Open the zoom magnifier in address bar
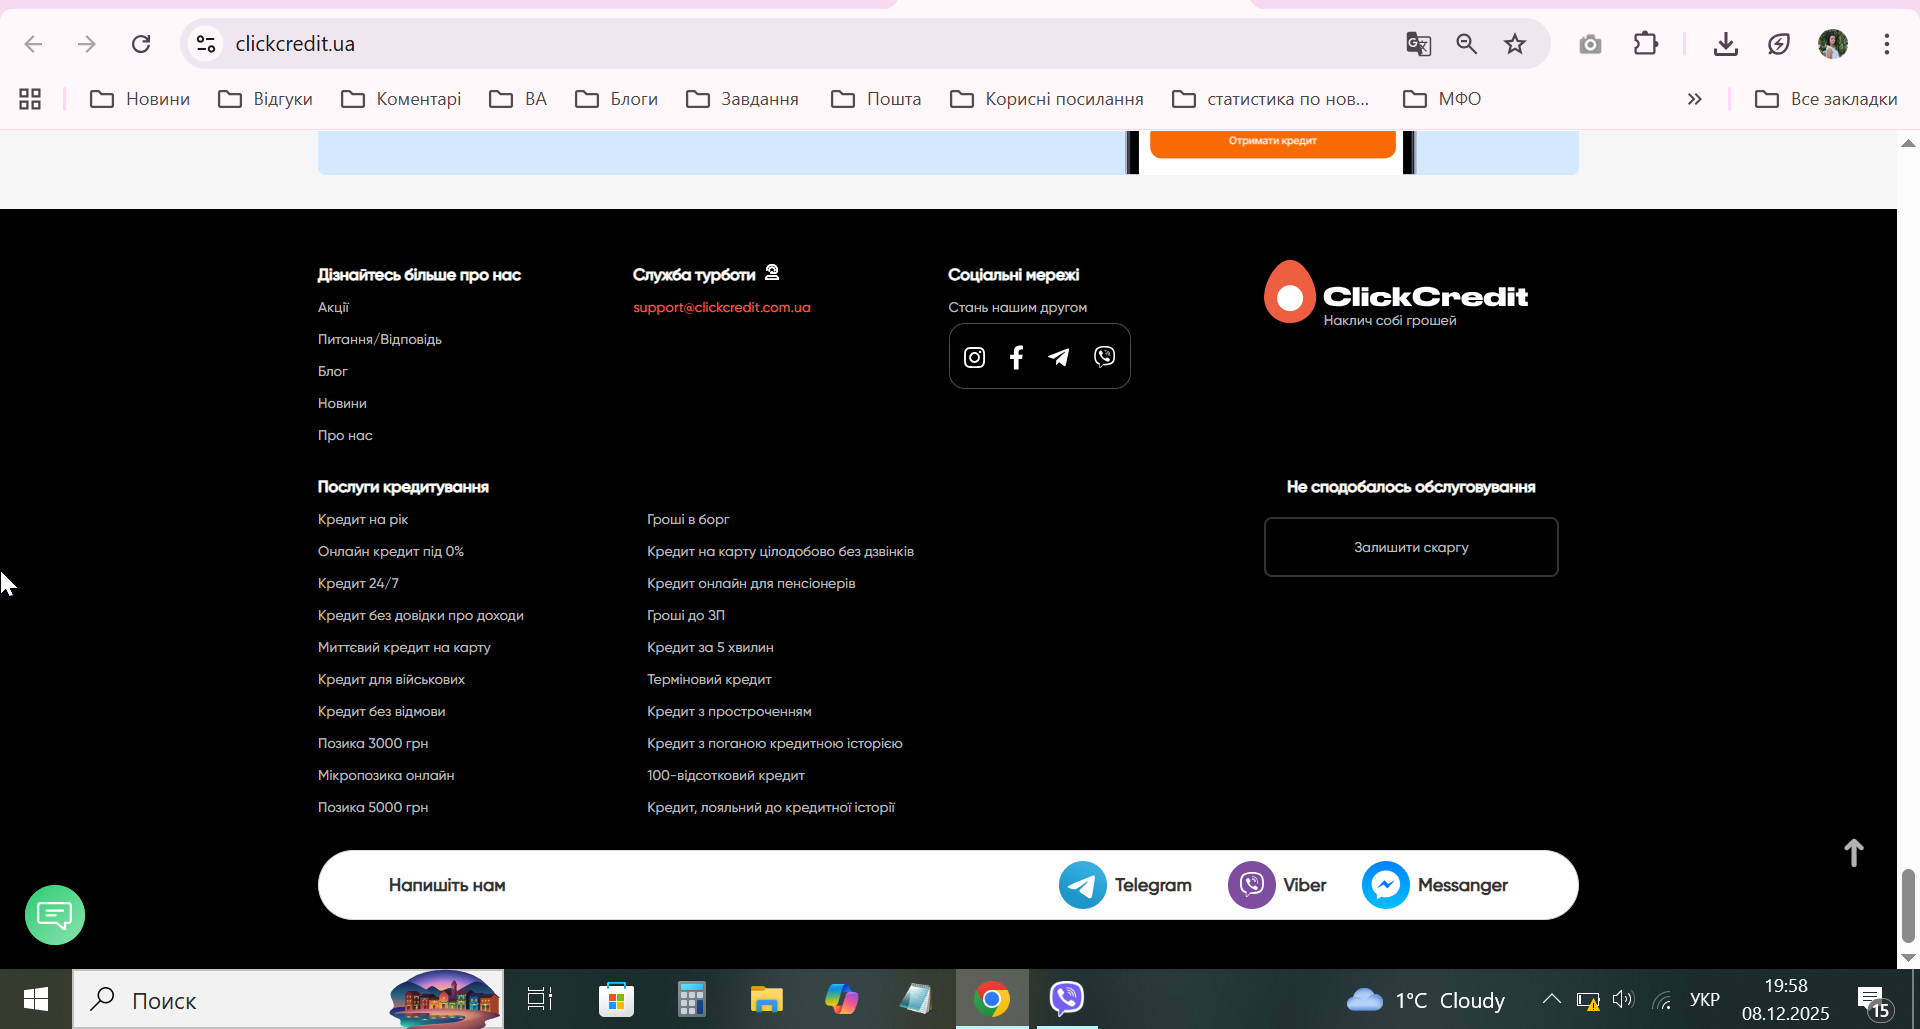 coord(1466,44)
